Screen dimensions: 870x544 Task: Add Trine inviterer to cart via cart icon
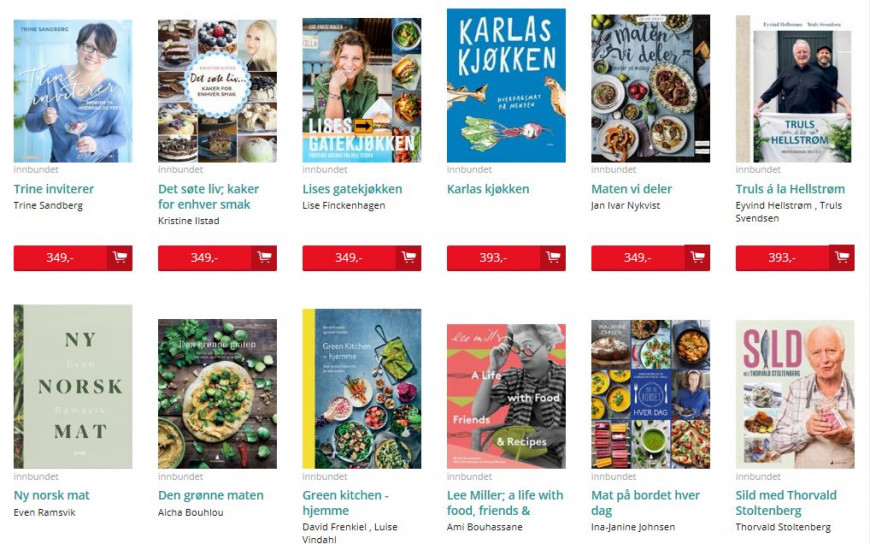(119, 258)
